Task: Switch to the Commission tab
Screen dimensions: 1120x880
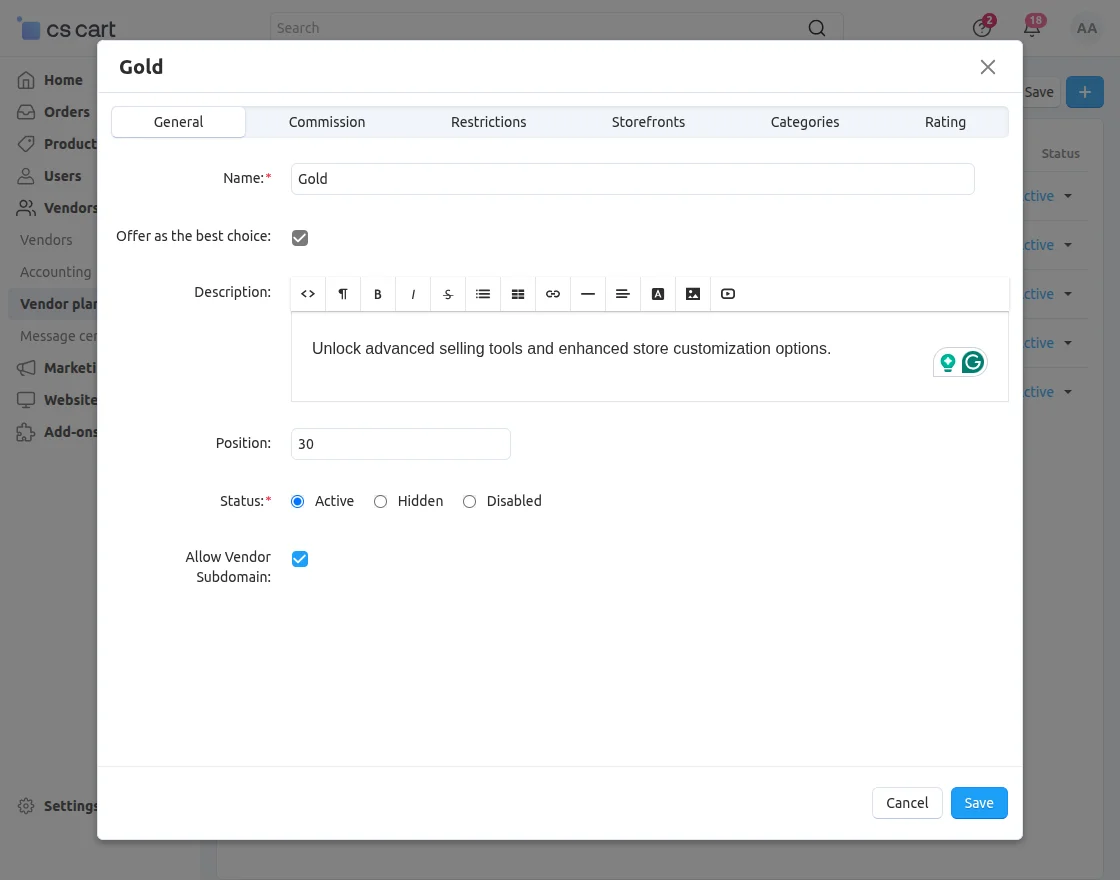Action: click(326, 121)
